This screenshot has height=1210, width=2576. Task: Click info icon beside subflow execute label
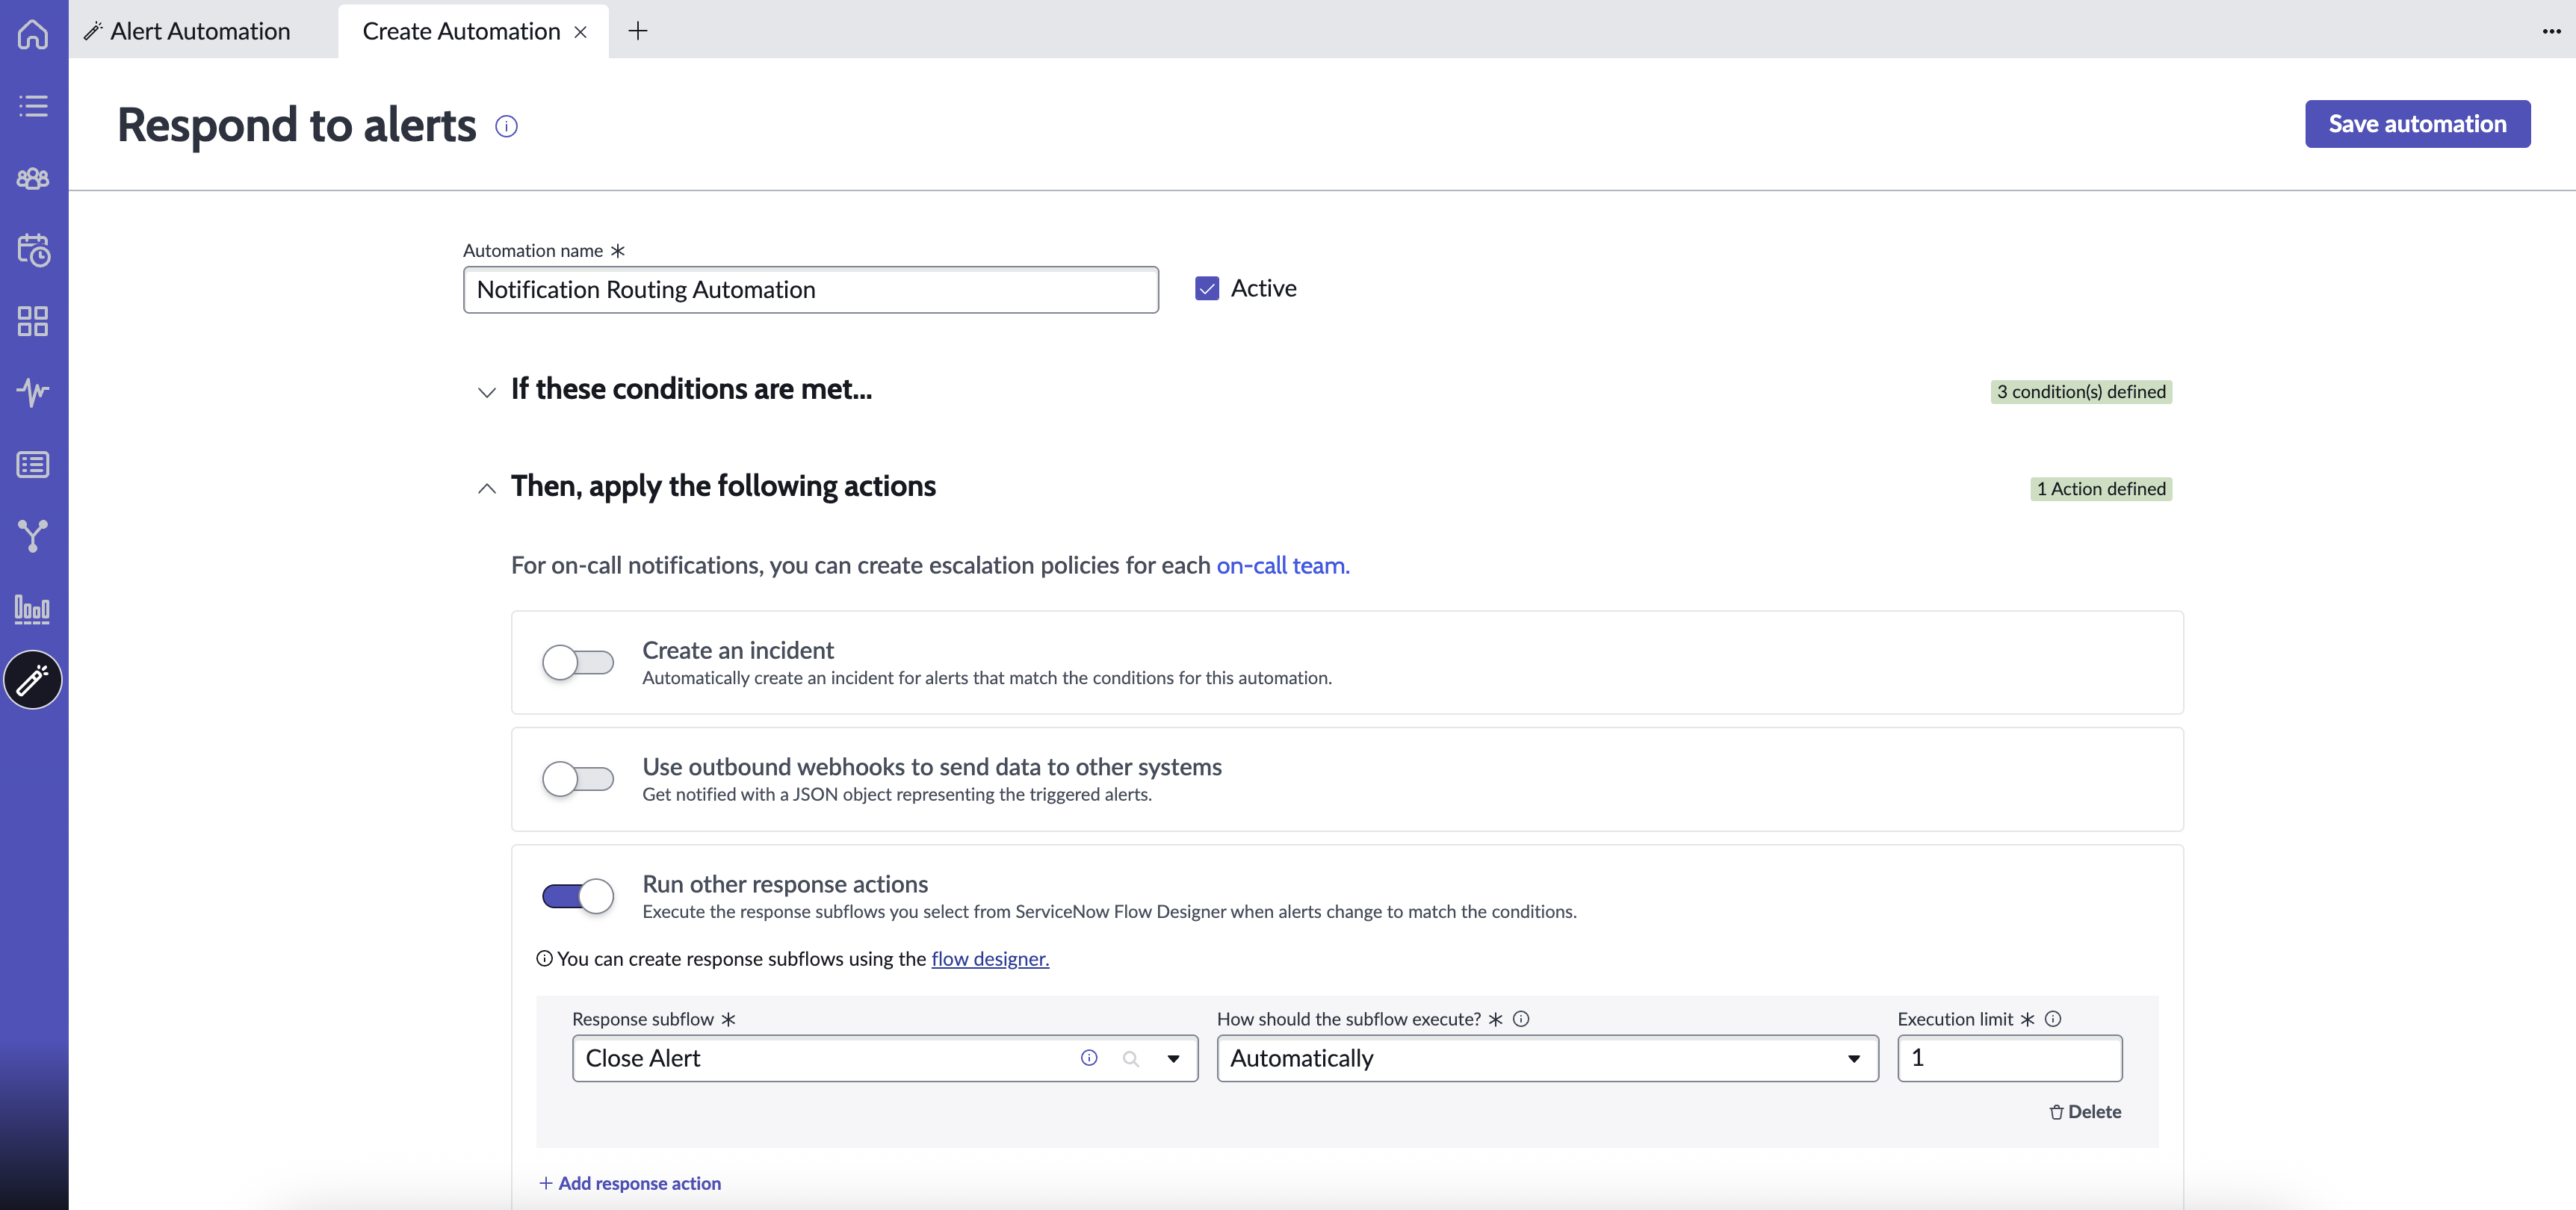pos(1521,1019)
